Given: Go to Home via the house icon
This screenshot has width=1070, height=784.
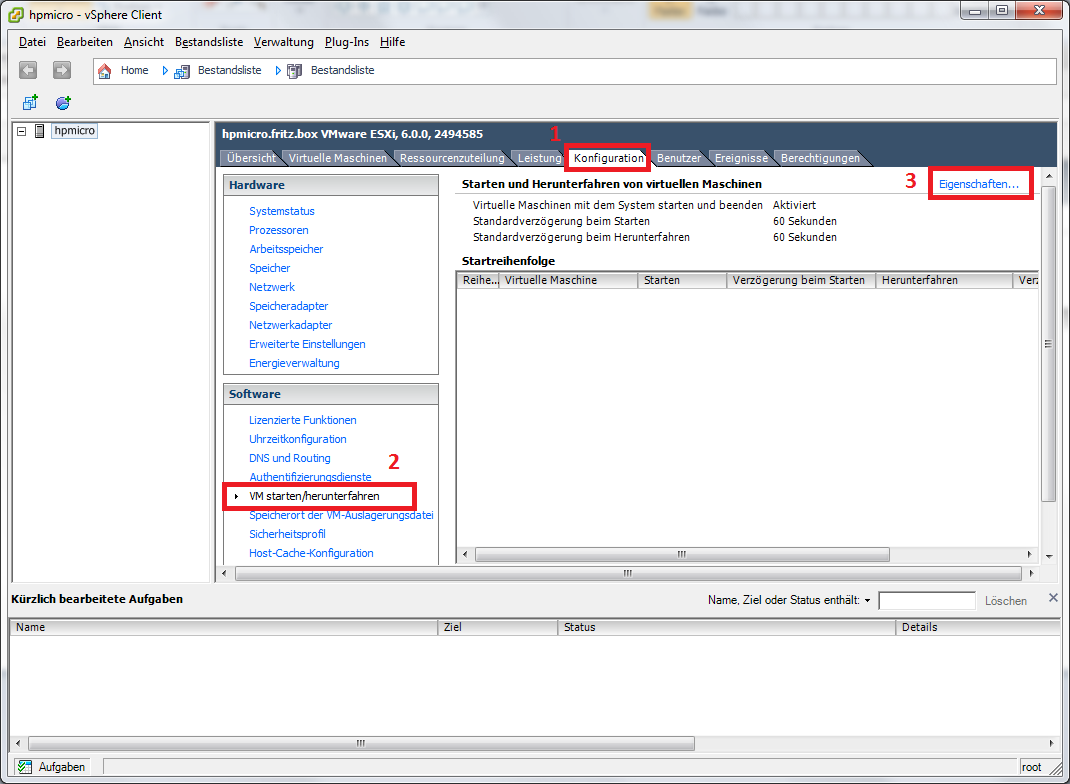Looking at the screenshot, I should pos(105,71).
